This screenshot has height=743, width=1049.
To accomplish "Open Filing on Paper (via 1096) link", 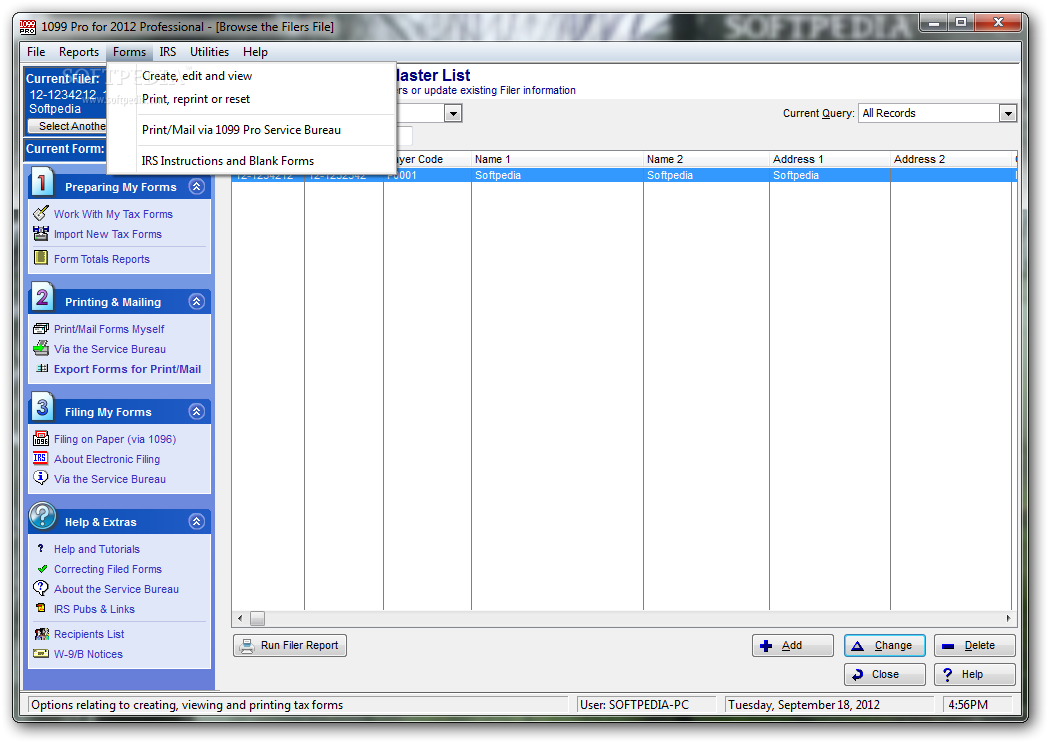I will (115, 439).
